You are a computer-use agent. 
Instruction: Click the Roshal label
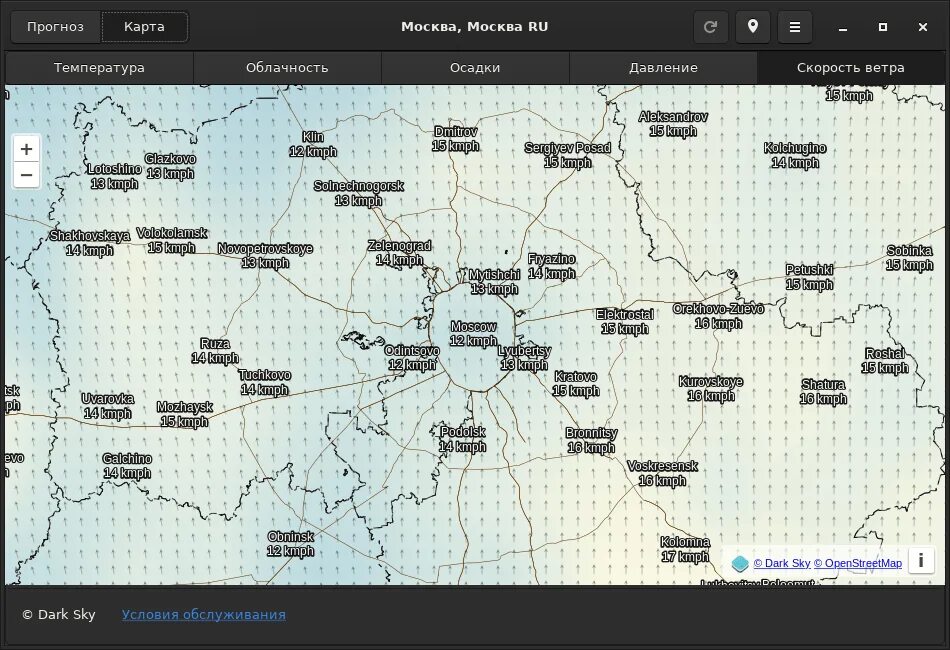pos(885,360)
